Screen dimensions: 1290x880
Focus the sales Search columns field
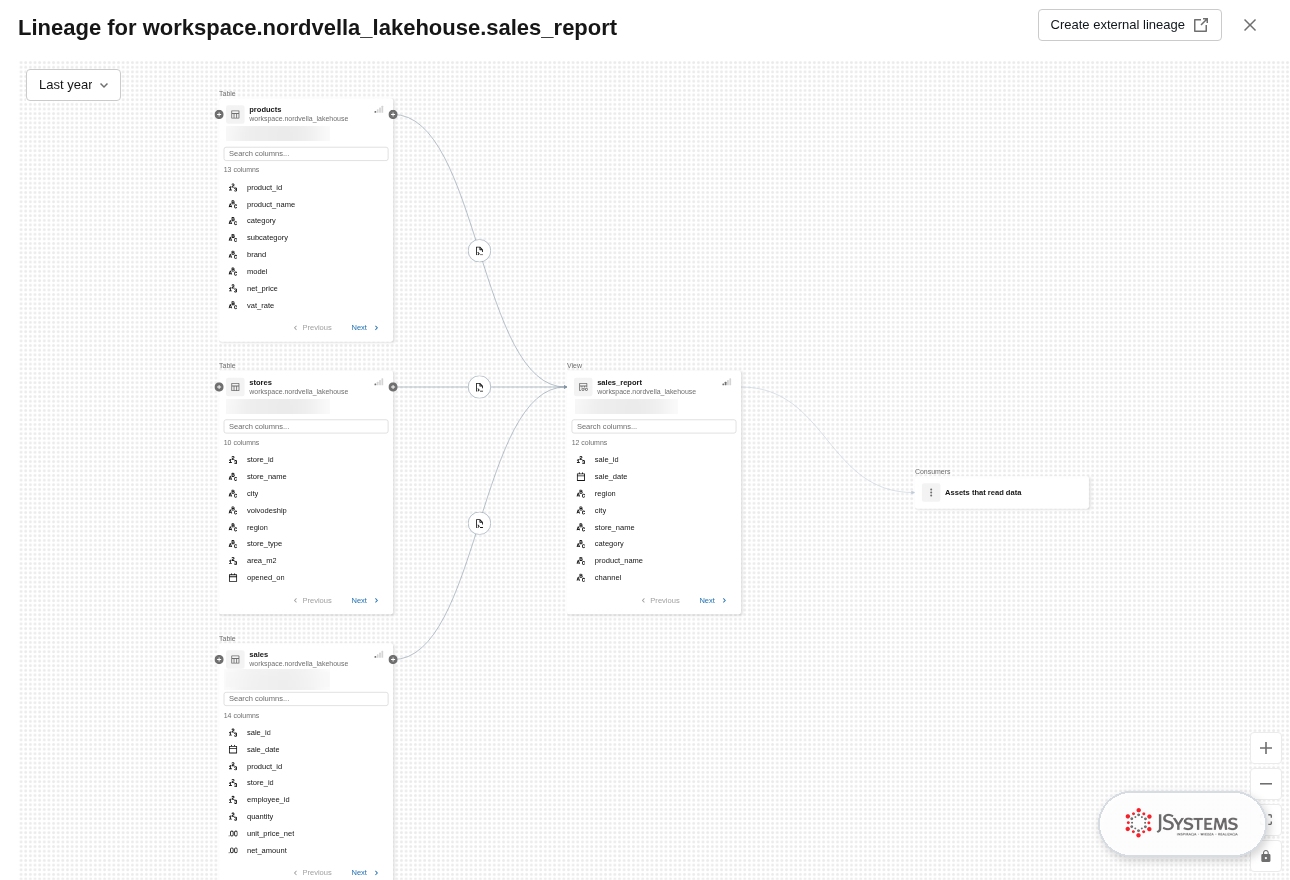click(306, 699)
